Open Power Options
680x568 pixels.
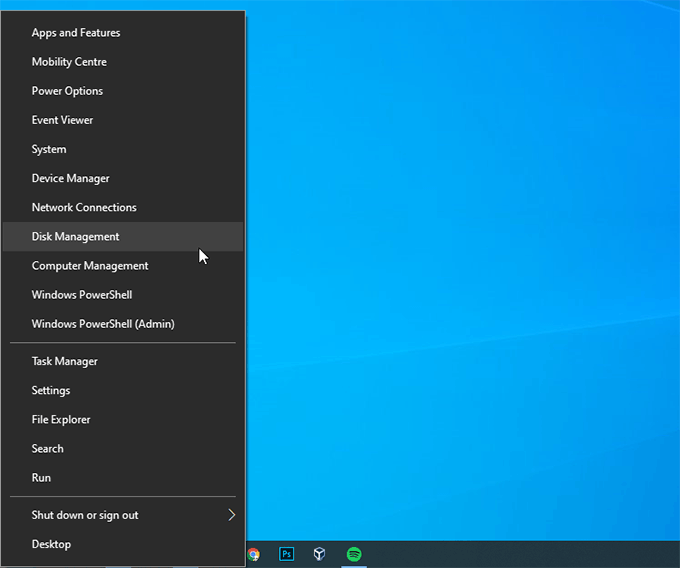(67, 91)
